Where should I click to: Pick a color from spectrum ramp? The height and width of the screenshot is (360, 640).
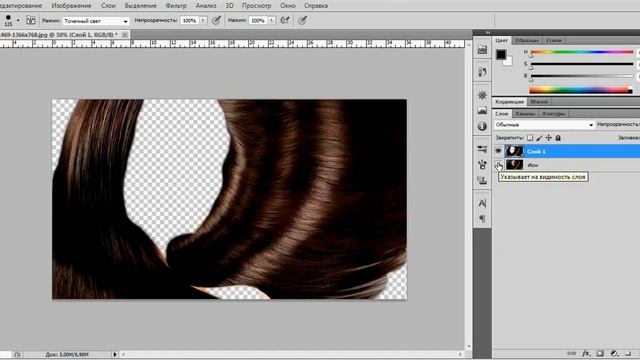point(581,90)
